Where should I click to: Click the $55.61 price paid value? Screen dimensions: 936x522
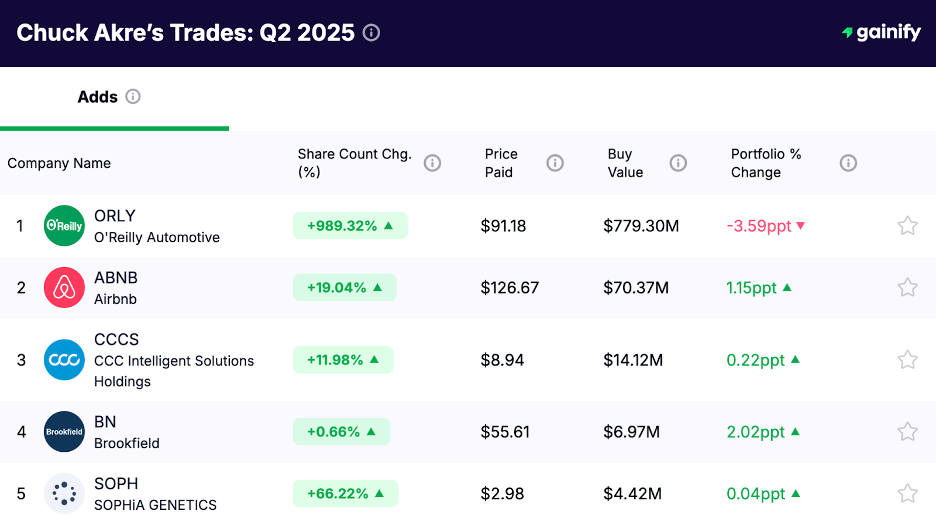[x=505, y=432]
